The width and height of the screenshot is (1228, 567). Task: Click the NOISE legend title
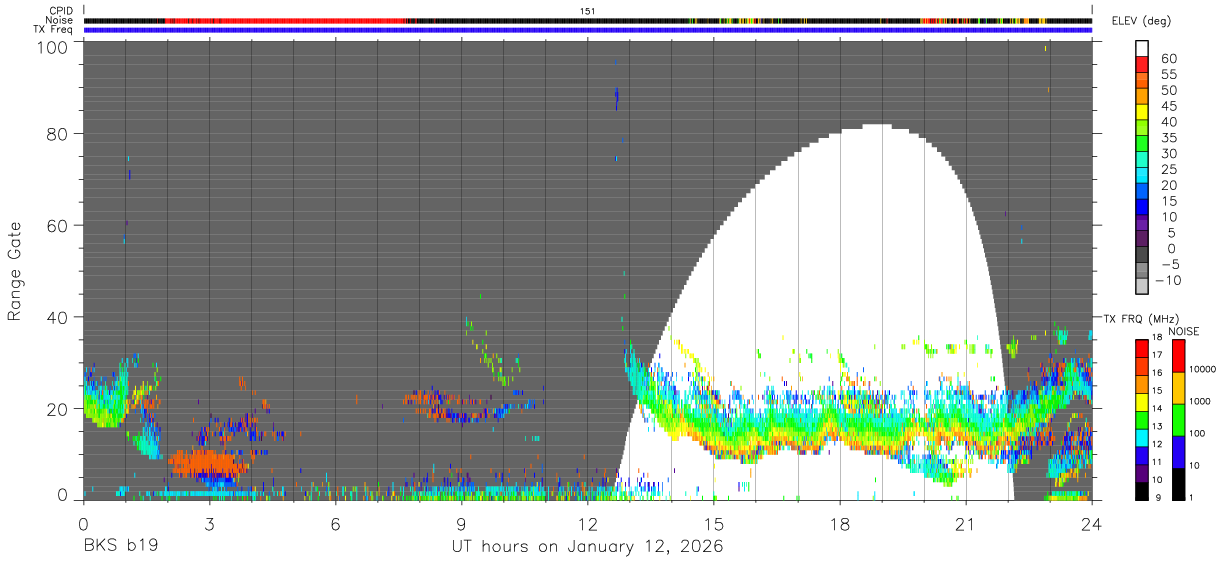[1185, 331]
